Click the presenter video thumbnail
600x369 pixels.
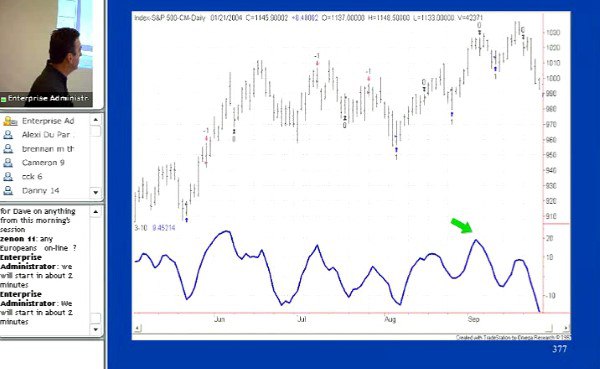point(46,53)
